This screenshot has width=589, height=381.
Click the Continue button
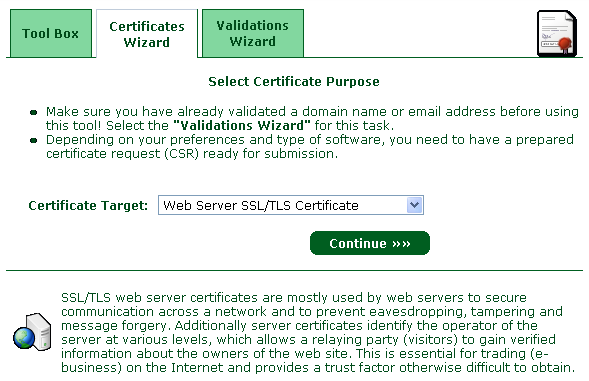[370, 243]
